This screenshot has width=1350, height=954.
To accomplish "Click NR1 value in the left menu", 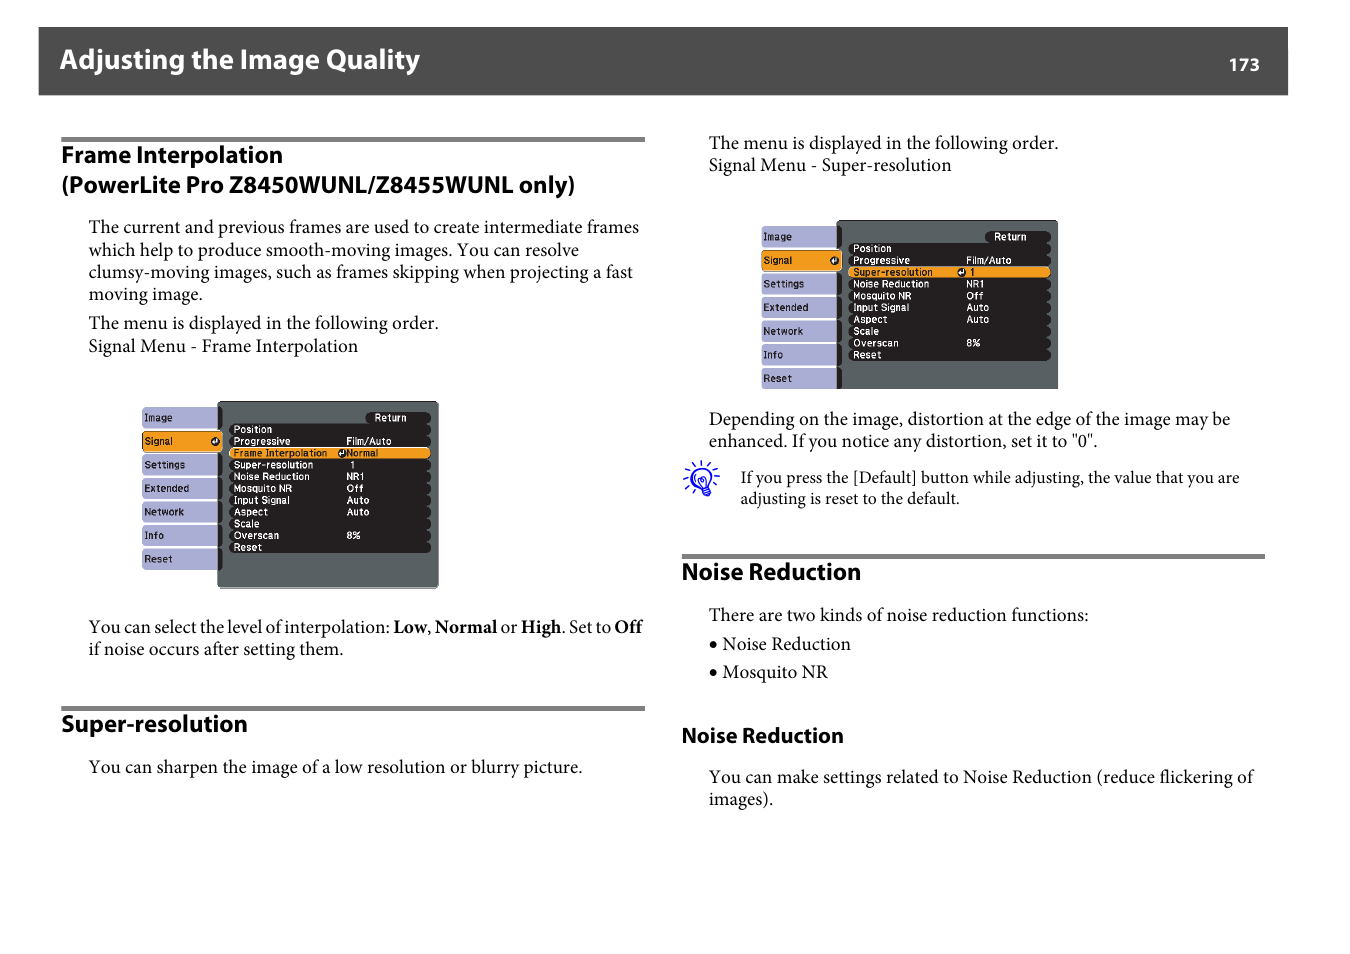I will click(x=356, y=477).
